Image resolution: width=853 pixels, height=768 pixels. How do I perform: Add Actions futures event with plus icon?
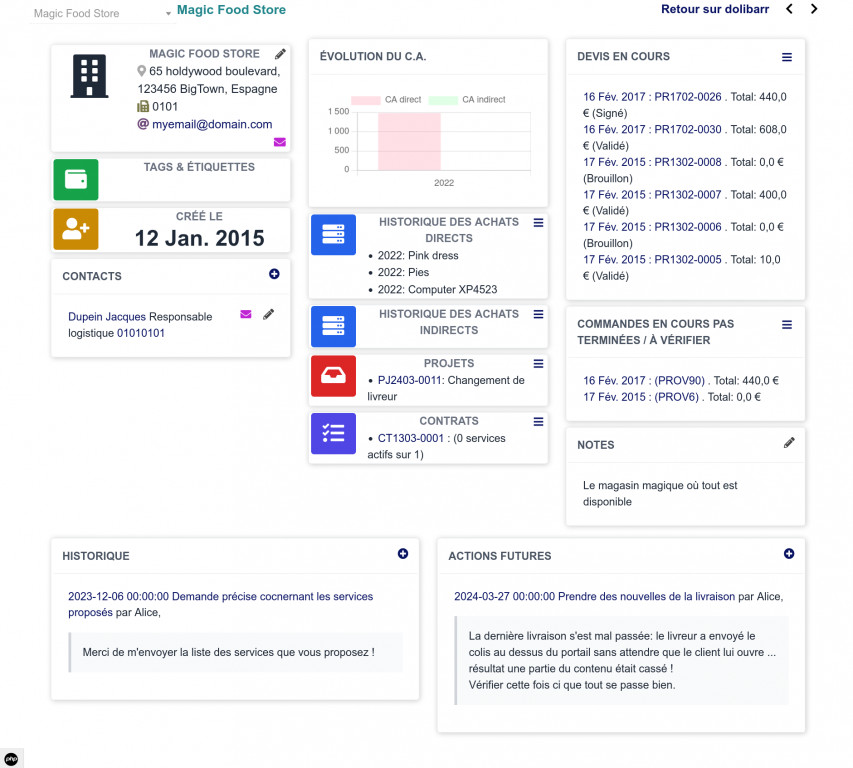coord(789,554)
